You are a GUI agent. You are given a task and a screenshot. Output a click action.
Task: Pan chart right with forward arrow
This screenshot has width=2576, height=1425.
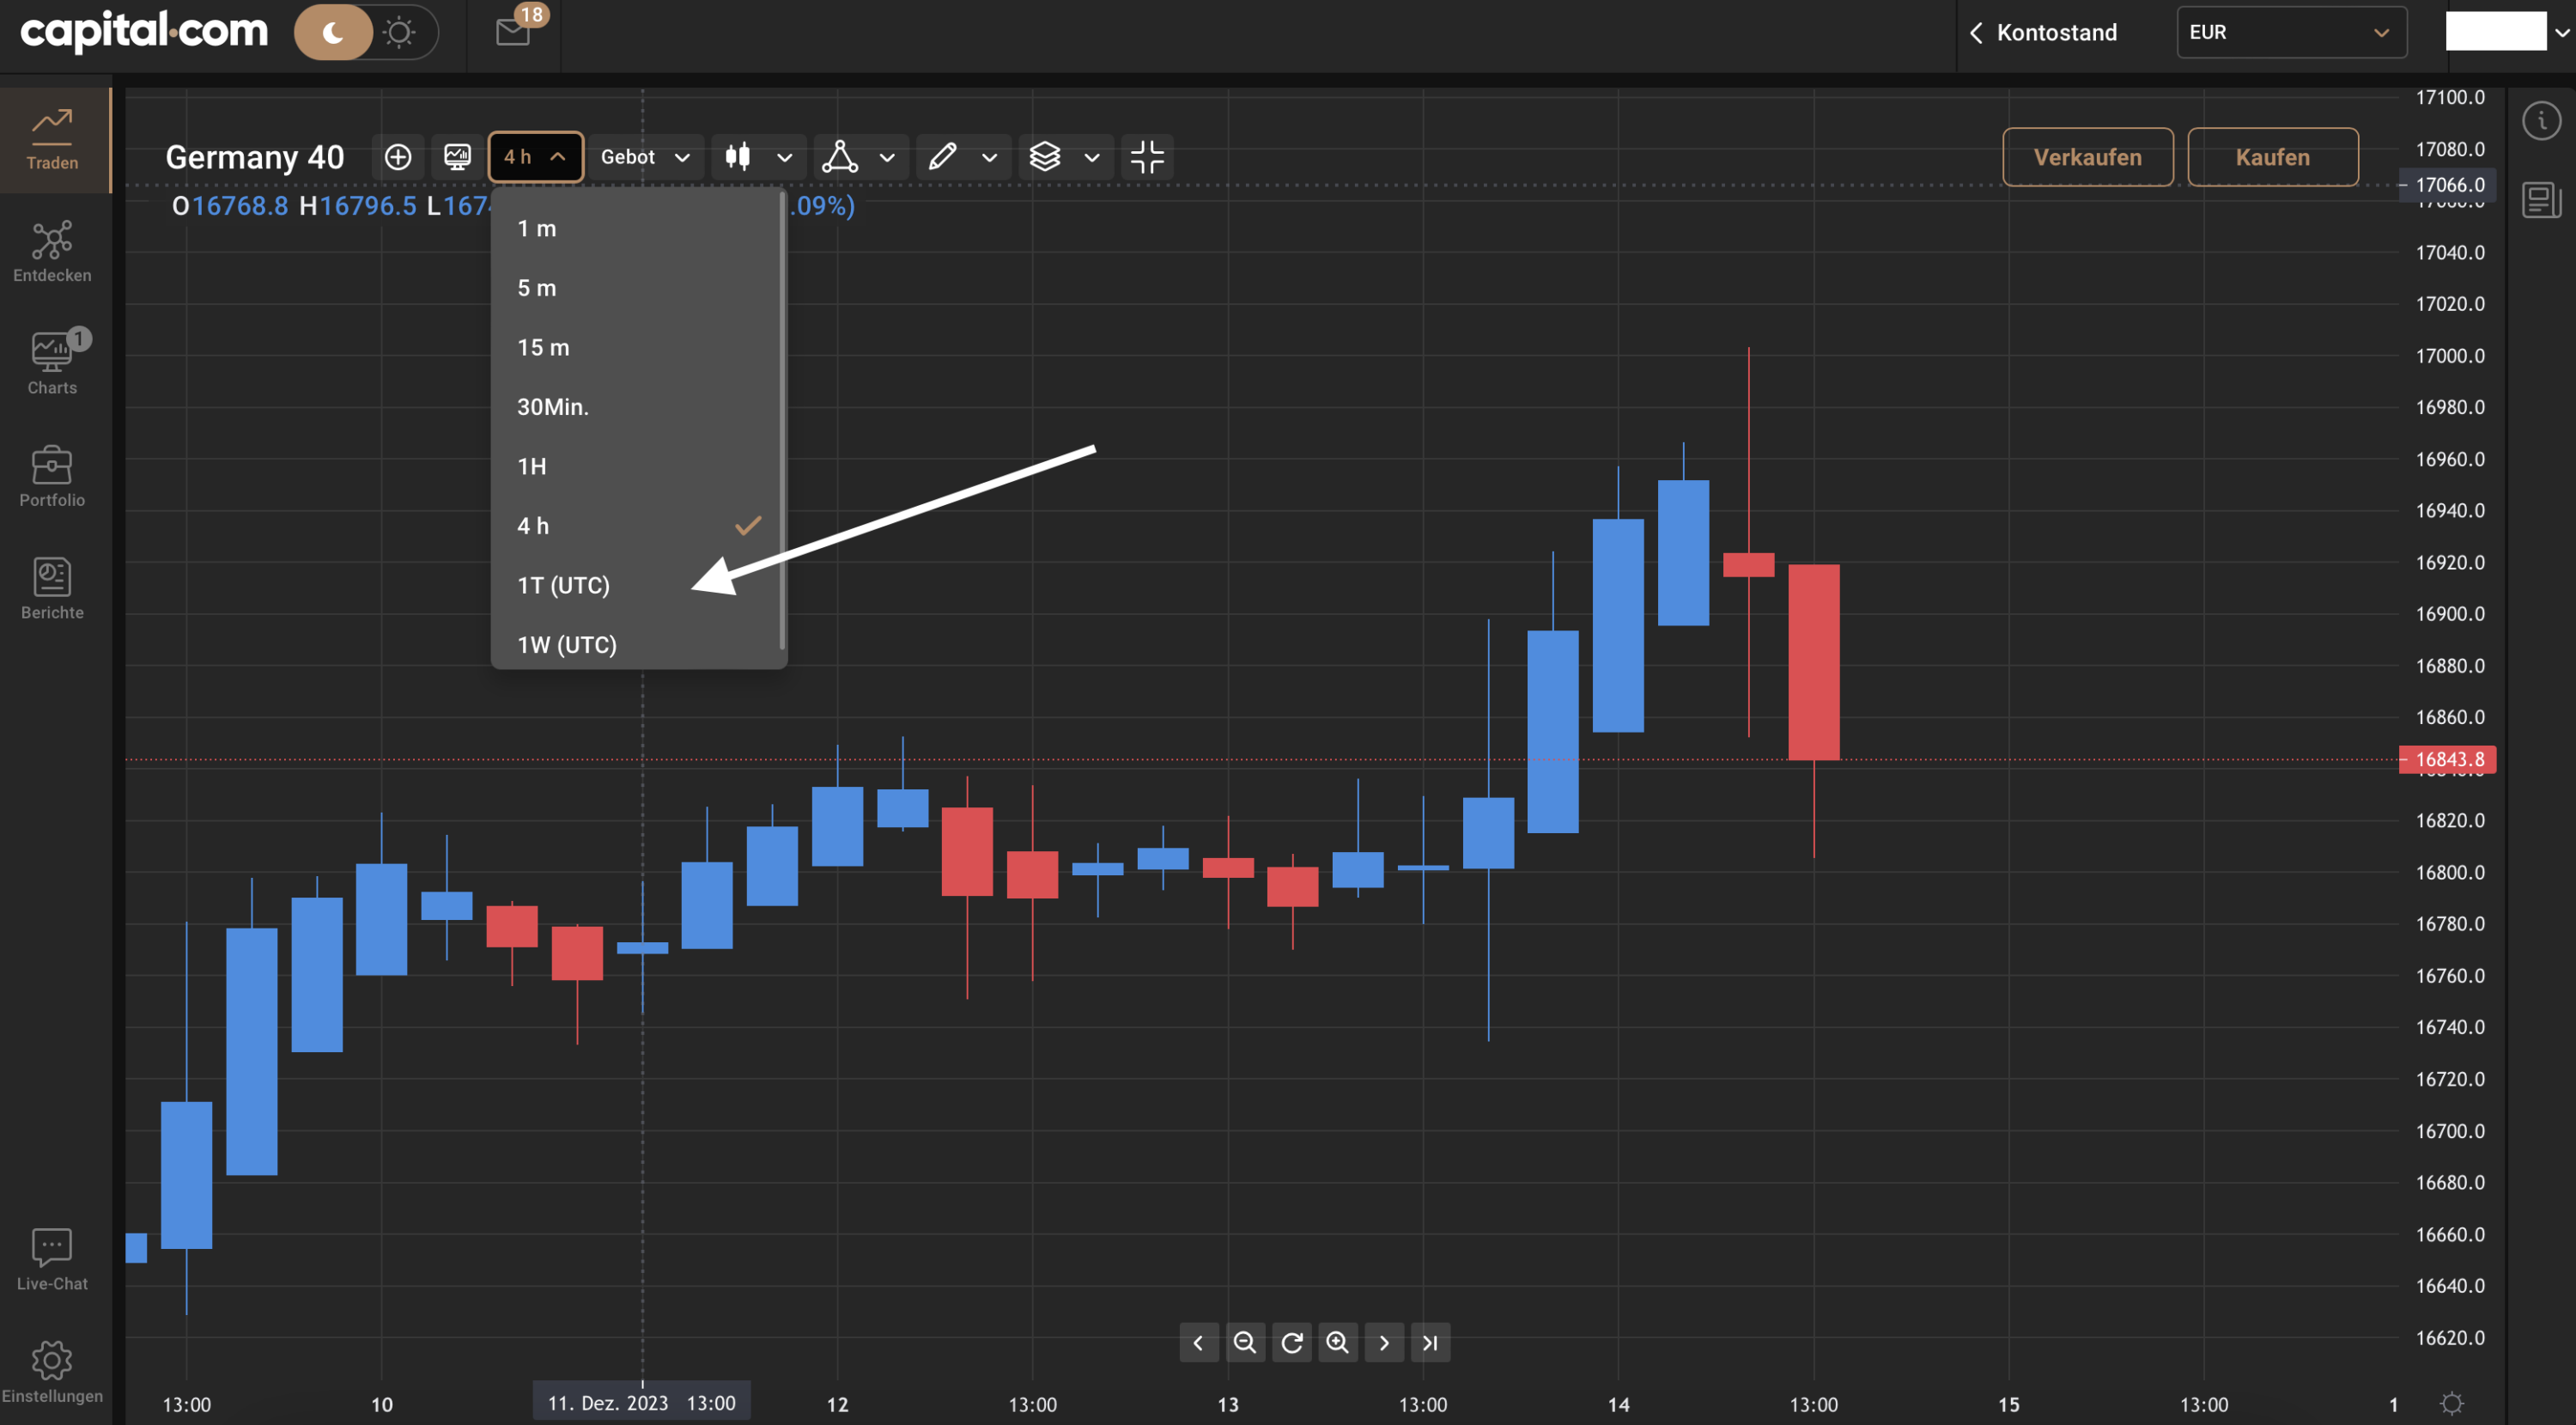1384,1342
